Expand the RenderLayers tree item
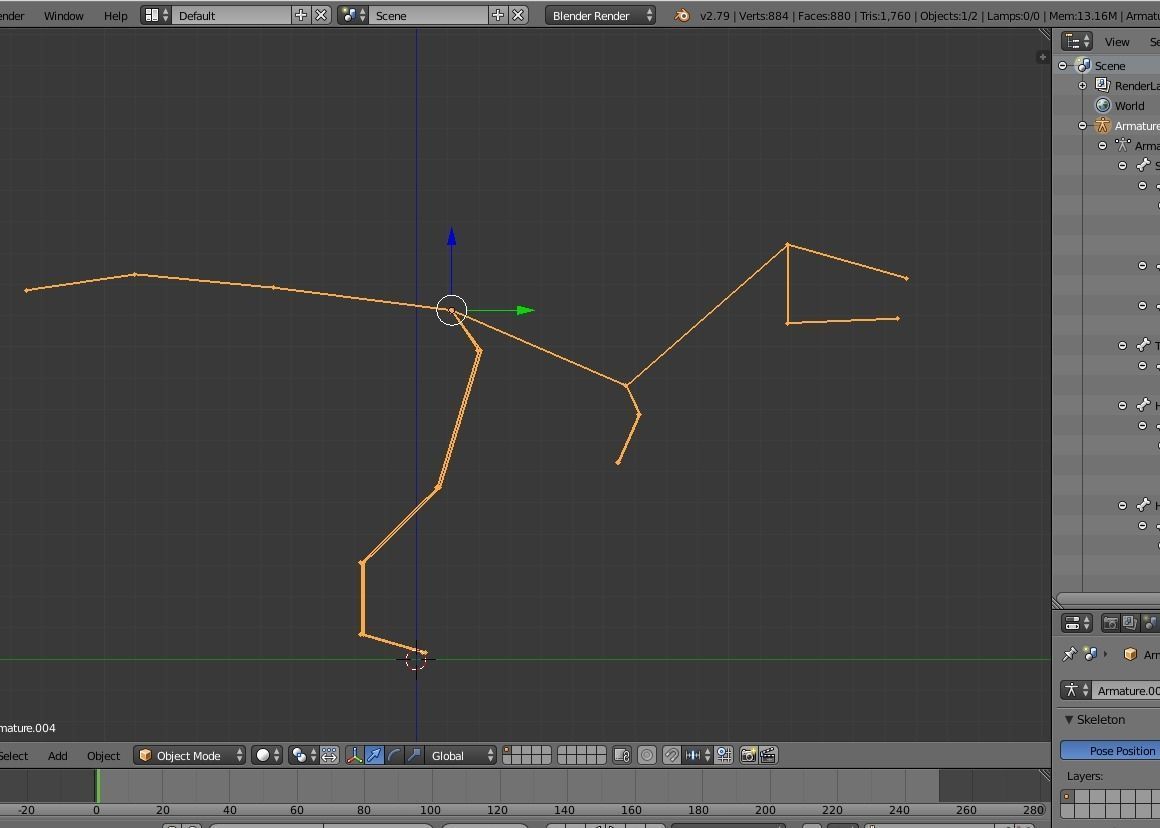The width and height of the screenshot is (1160, 828). [1082, 86]
